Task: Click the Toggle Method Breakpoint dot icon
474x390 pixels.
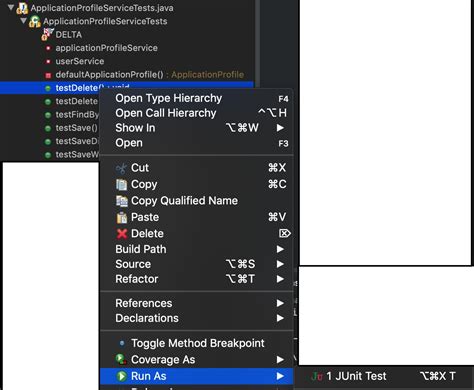Action: tap(122, 343)
